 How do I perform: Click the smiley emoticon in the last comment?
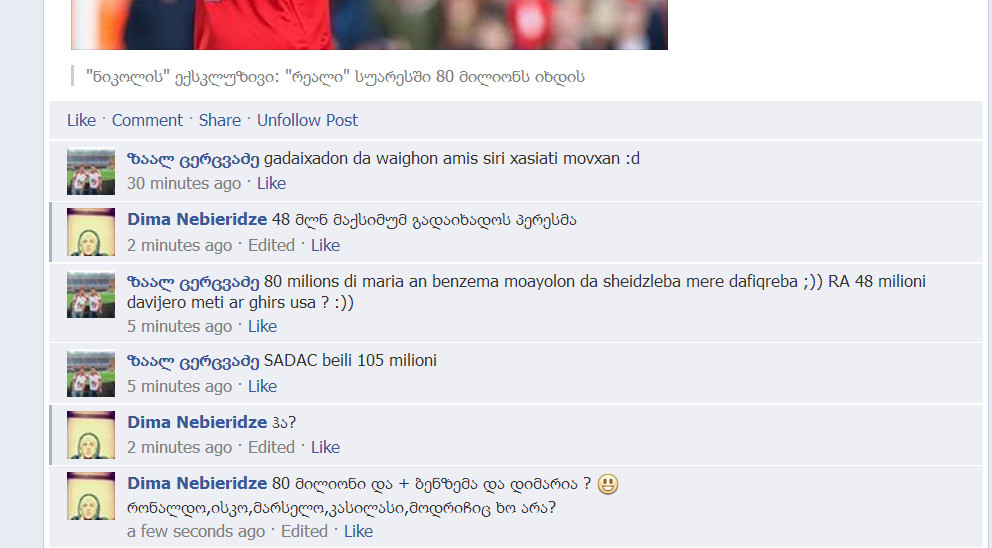pos(607,484)
